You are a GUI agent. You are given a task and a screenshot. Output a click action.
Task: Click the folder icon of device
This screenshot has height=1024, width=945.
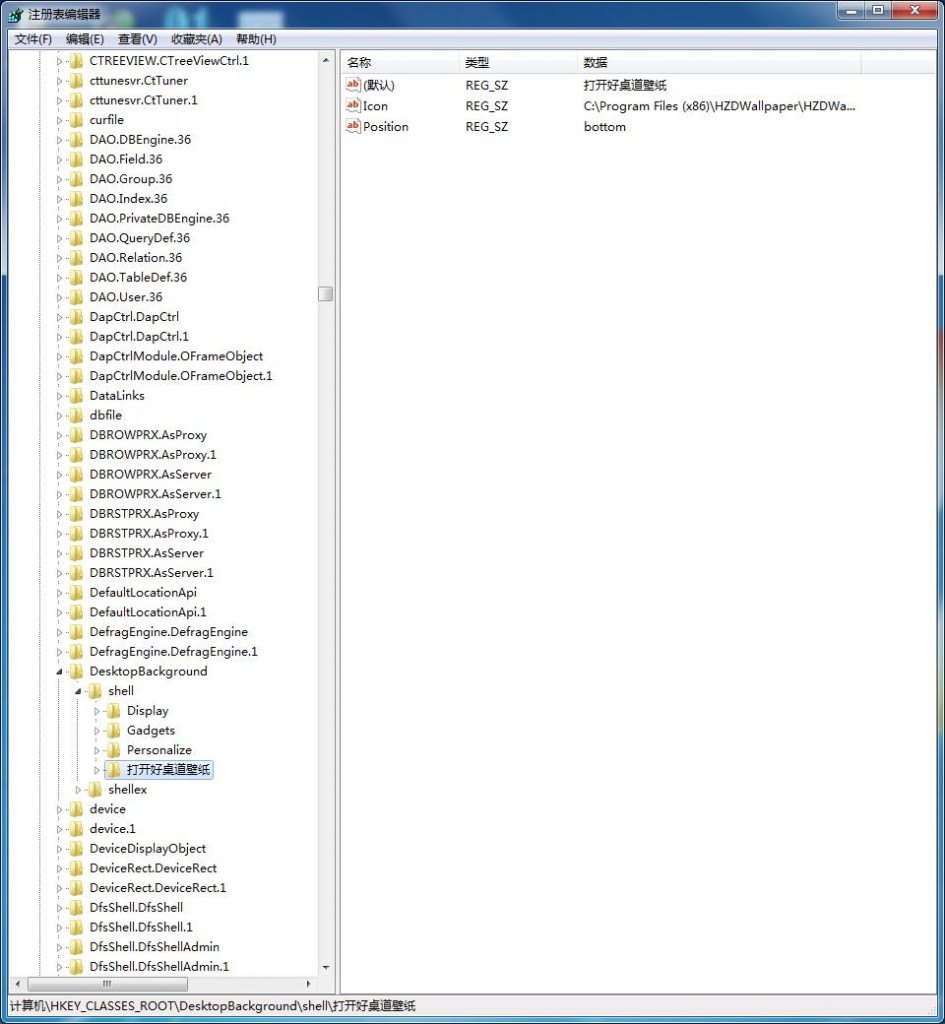click(x=77, y=808)
